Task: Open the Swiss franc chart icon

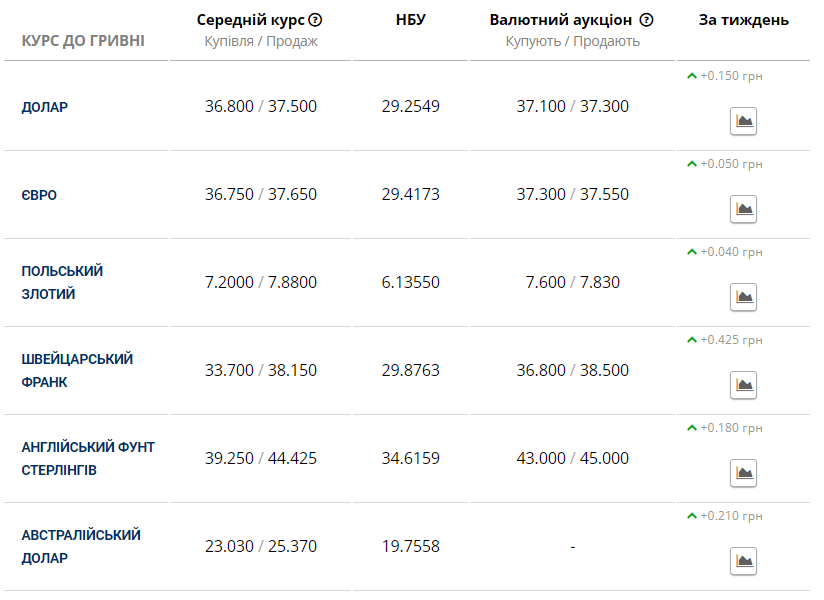Action: point(743,385)
